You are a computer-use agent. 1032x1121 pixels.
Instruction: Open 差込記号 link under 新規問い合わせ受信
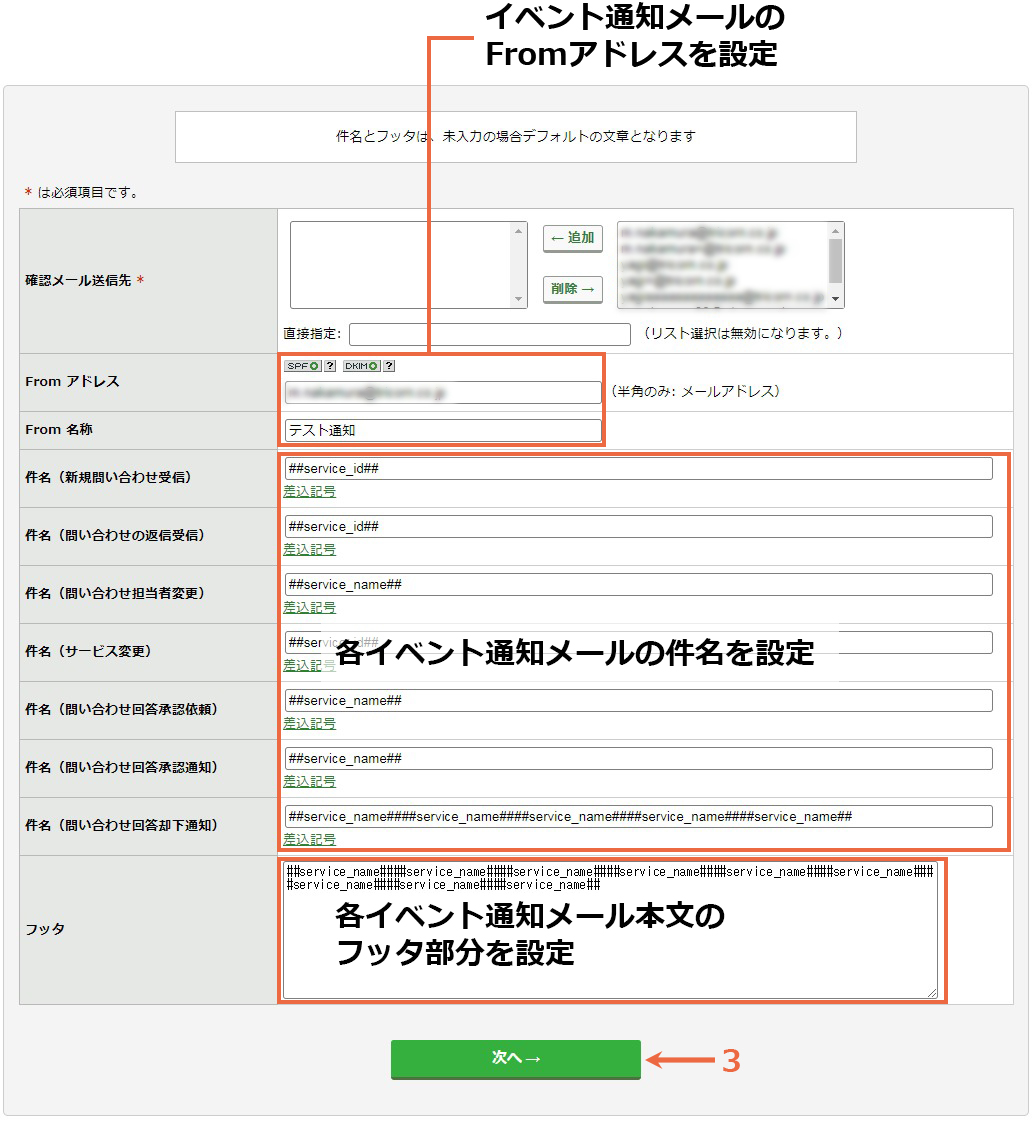pos(309,492)
